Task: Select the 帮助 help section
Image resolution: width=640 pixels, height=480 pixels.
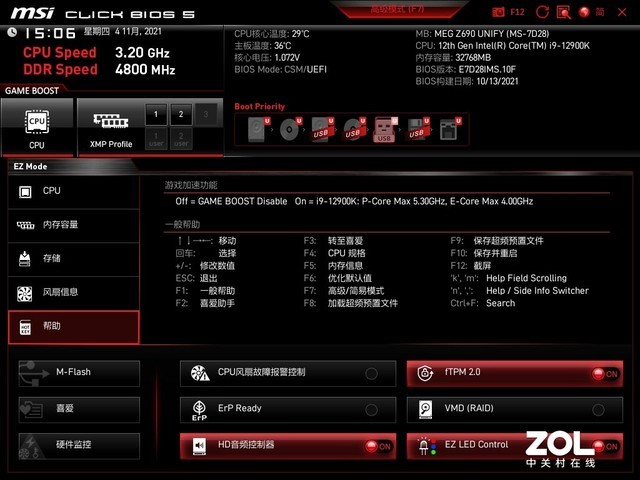Action: [73, 327]
